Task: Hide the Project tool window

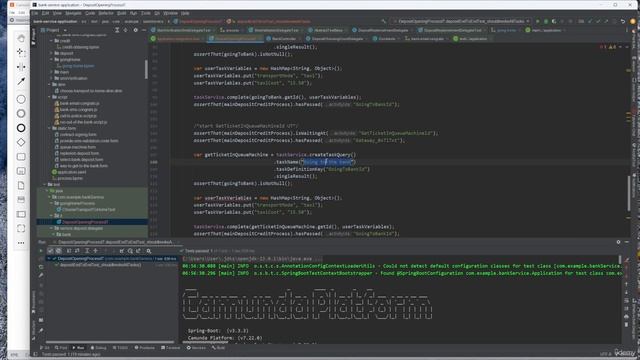Action: (144, 30)
